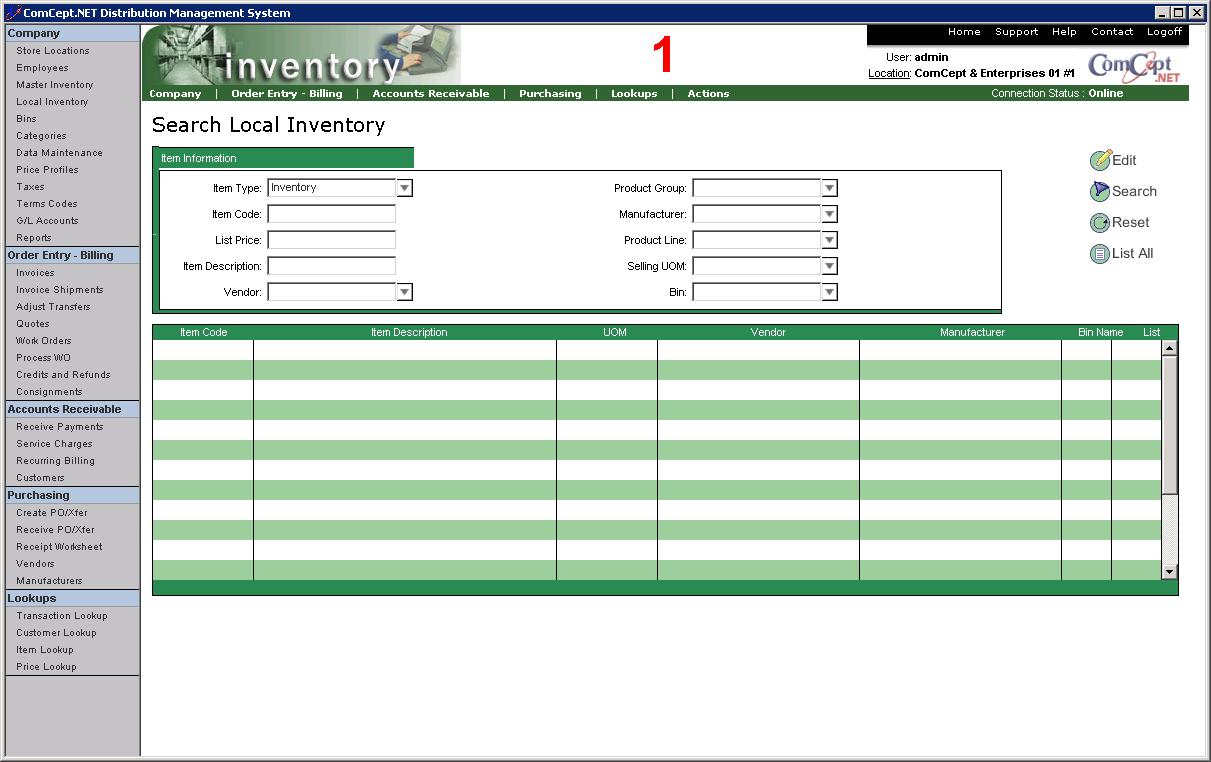Click the results table scroll down arrow
Image resolution: width=1211 pixels, height=762 pixels.
point(1170,572)
